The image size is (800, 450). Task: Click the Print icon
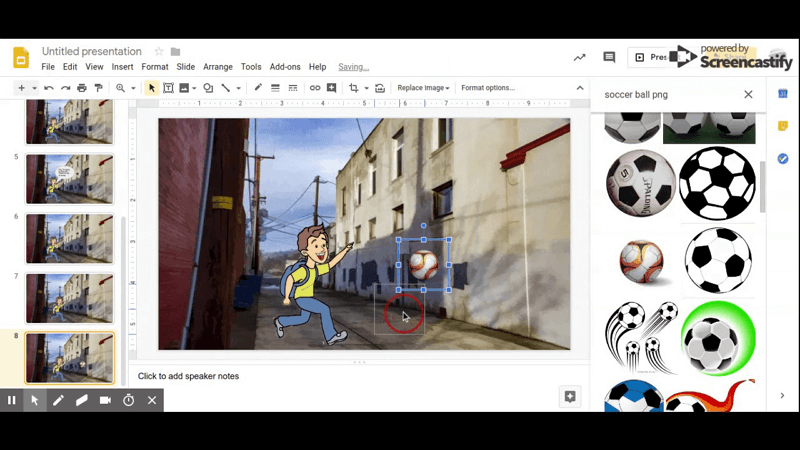(x=82, y=88)
